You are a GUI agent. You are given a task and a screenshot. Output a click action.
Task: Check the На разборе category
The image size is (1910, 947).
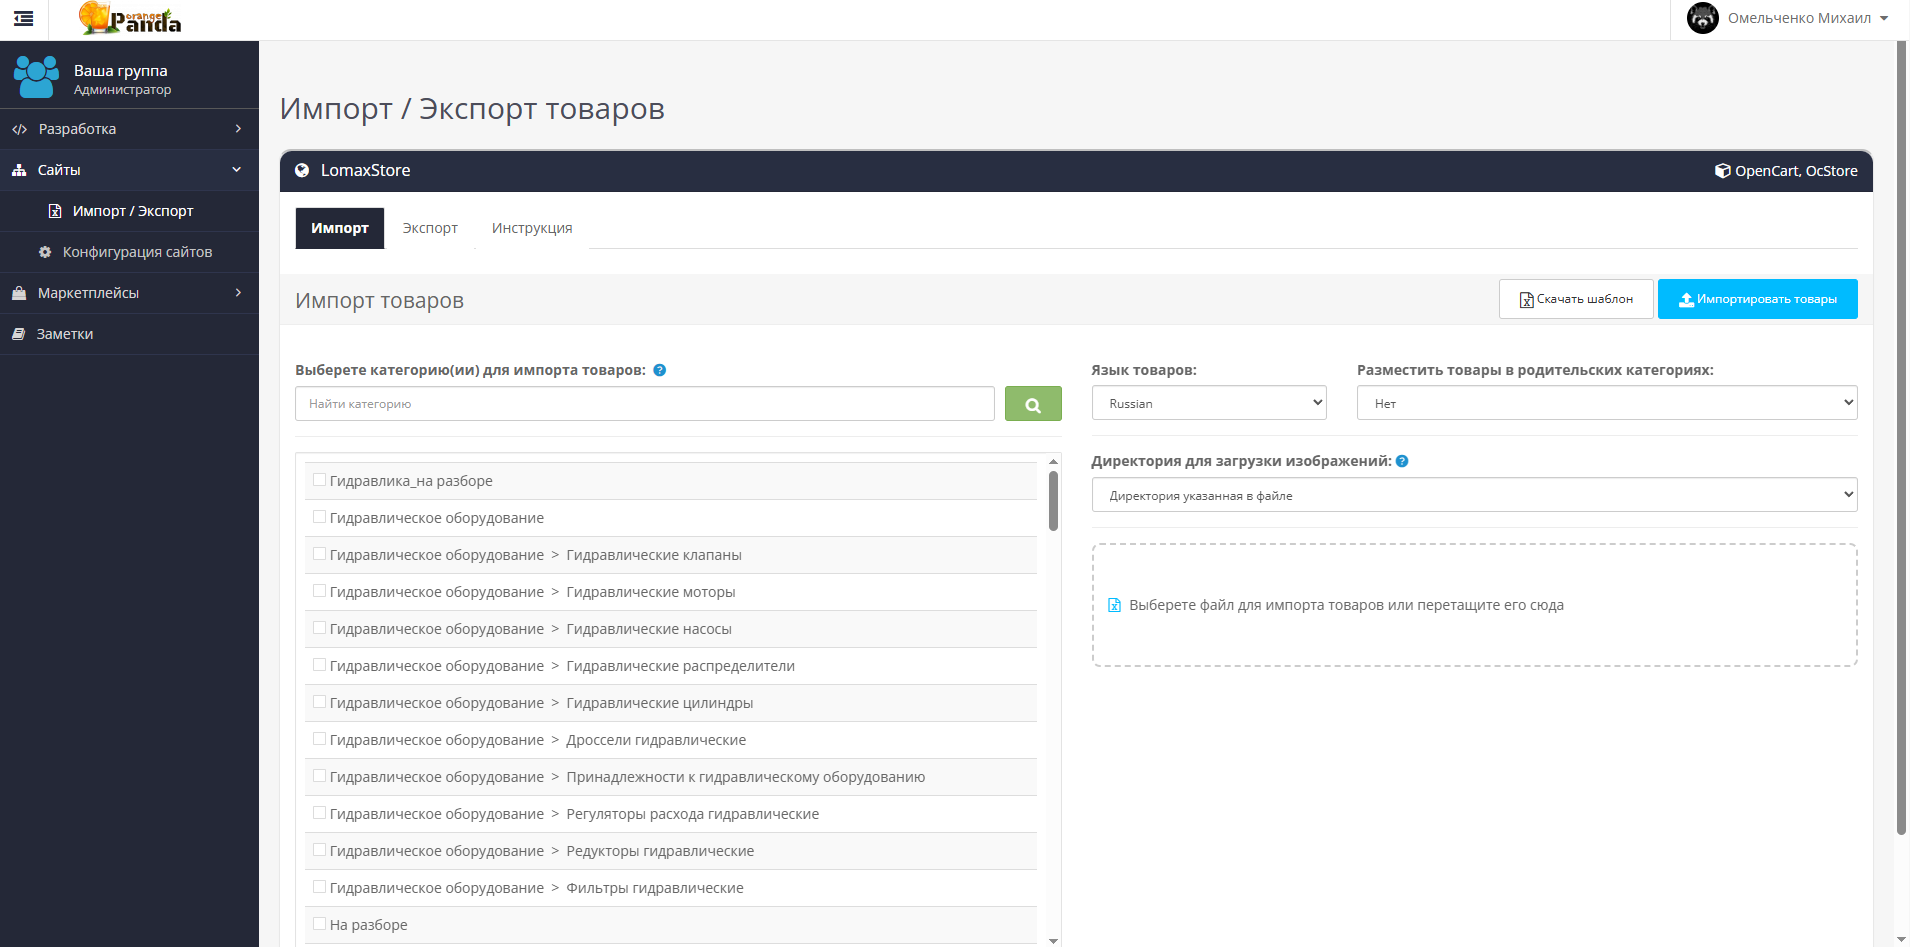coord(320,924)
